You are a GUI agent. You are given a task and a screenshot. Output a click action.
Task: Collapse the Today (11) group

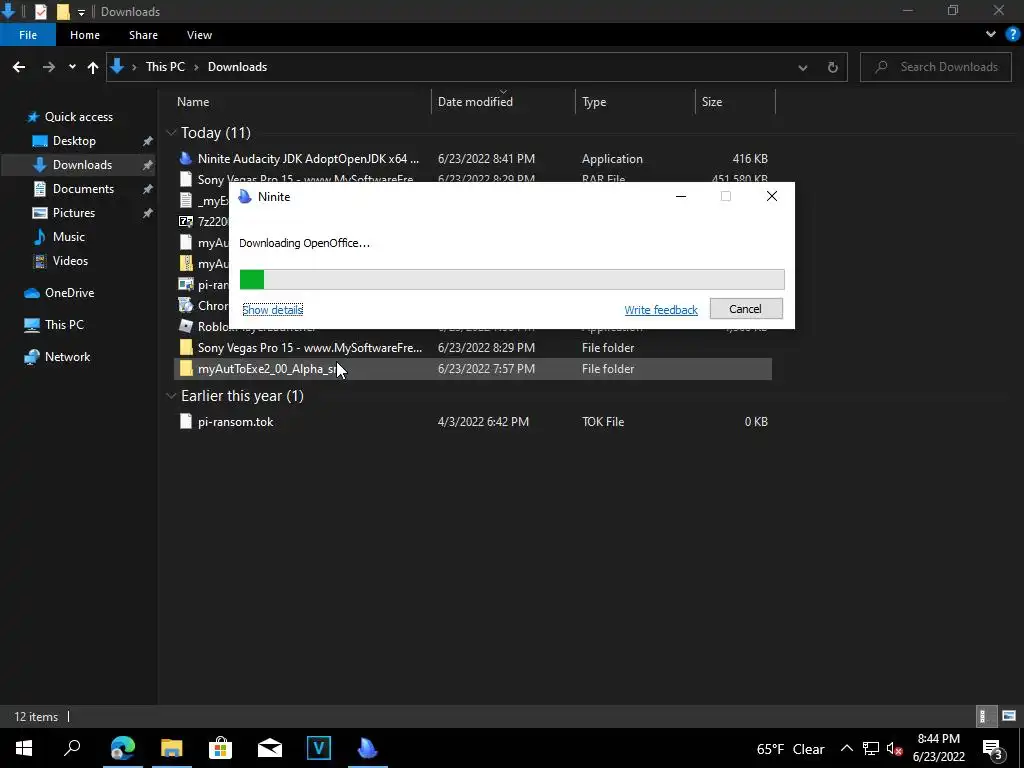tap(171, 133)
